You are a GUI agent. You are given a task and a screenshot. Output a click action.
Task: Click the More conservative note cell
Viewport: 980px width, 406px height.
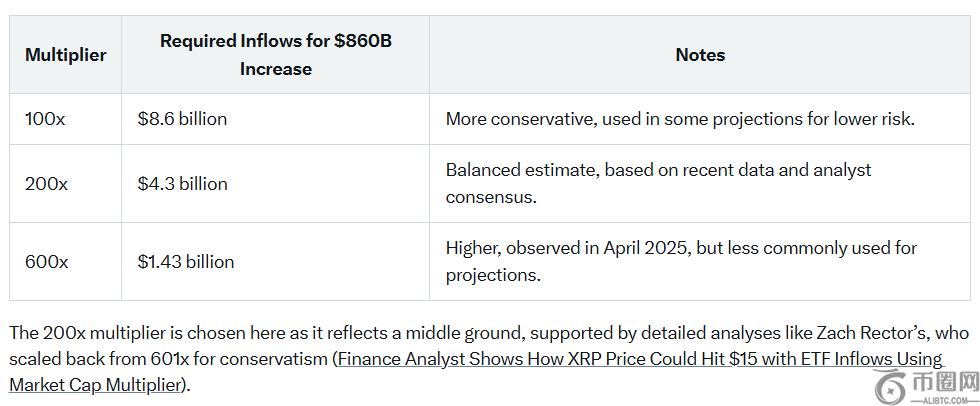(x=680, y=119)
